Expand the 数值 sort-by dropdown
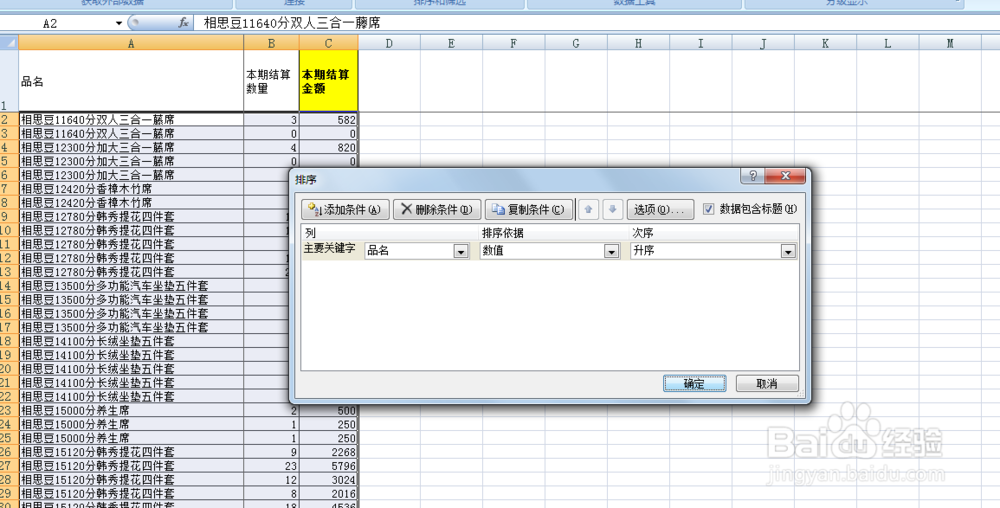1000x508 pixels. pos(612,252)
